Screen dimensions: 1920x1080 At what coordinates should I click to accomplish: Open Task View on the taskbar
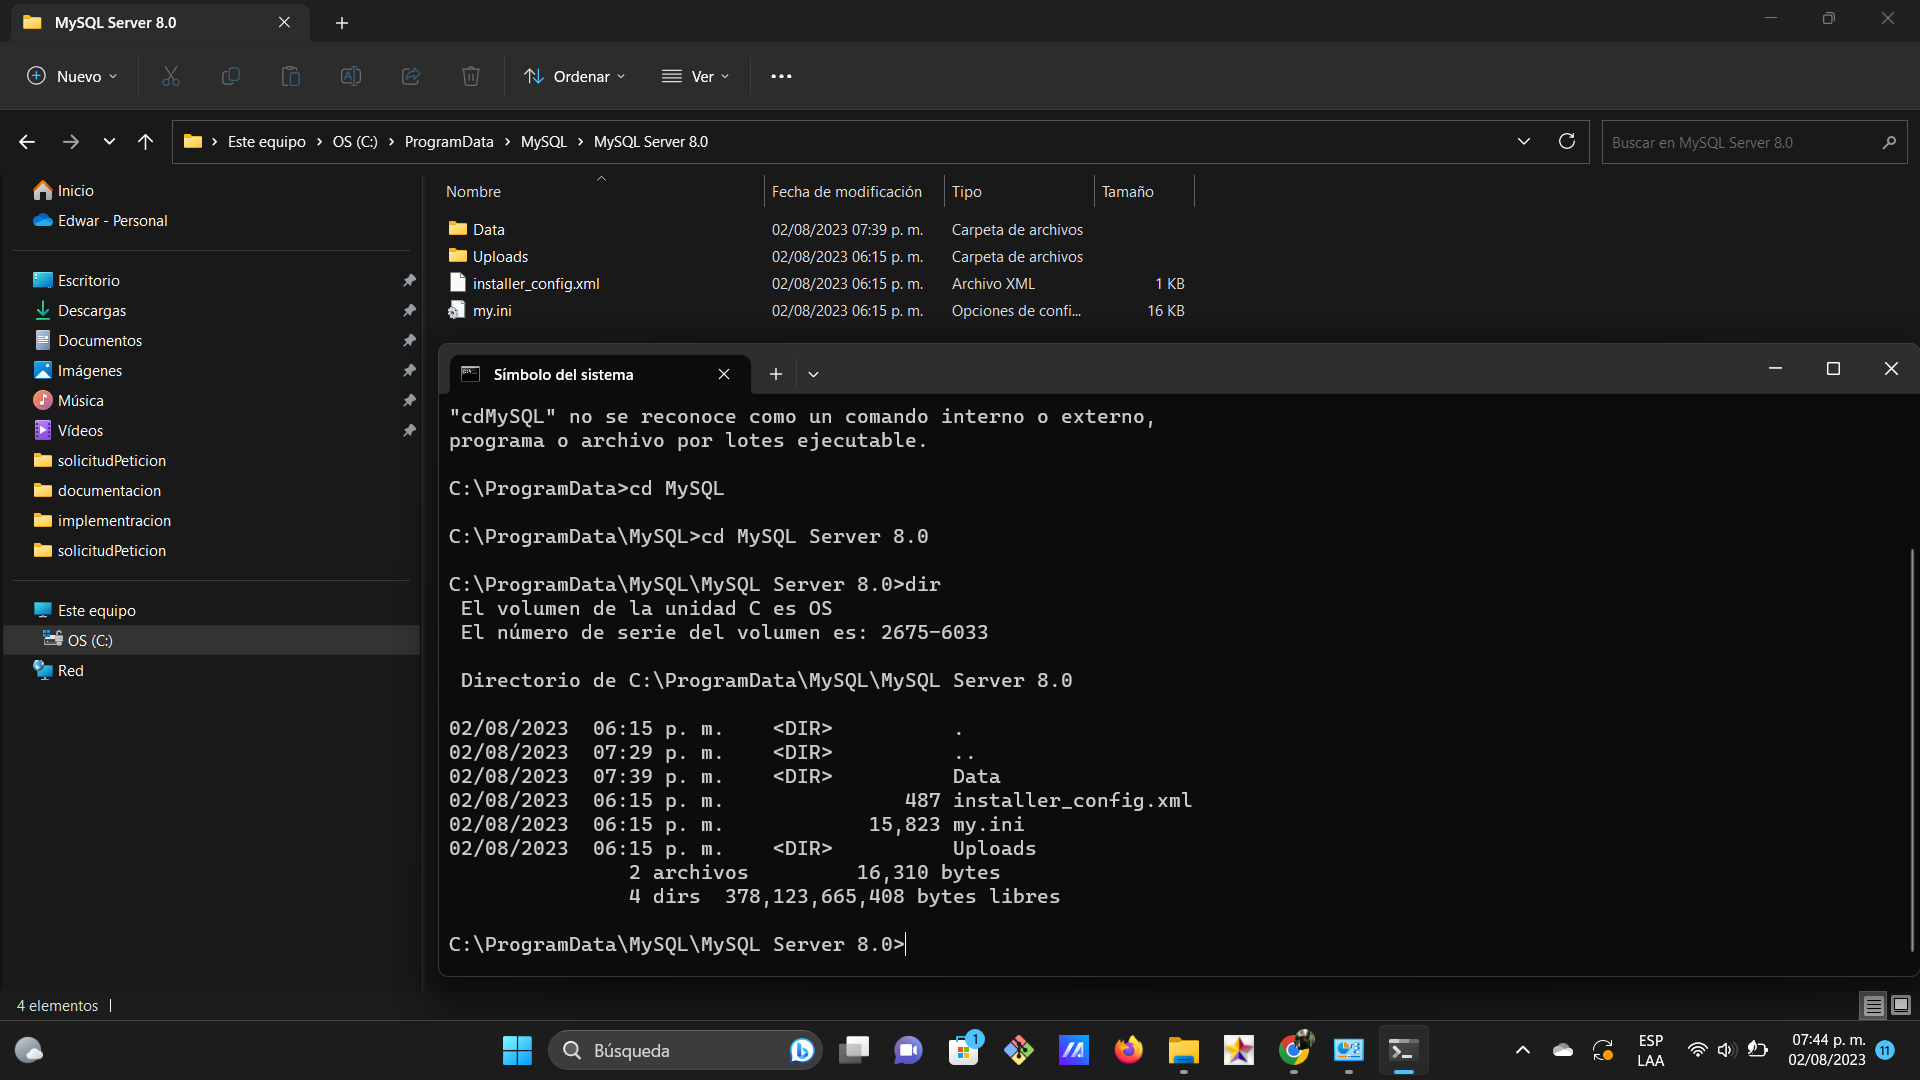[x=854, y=1050]
